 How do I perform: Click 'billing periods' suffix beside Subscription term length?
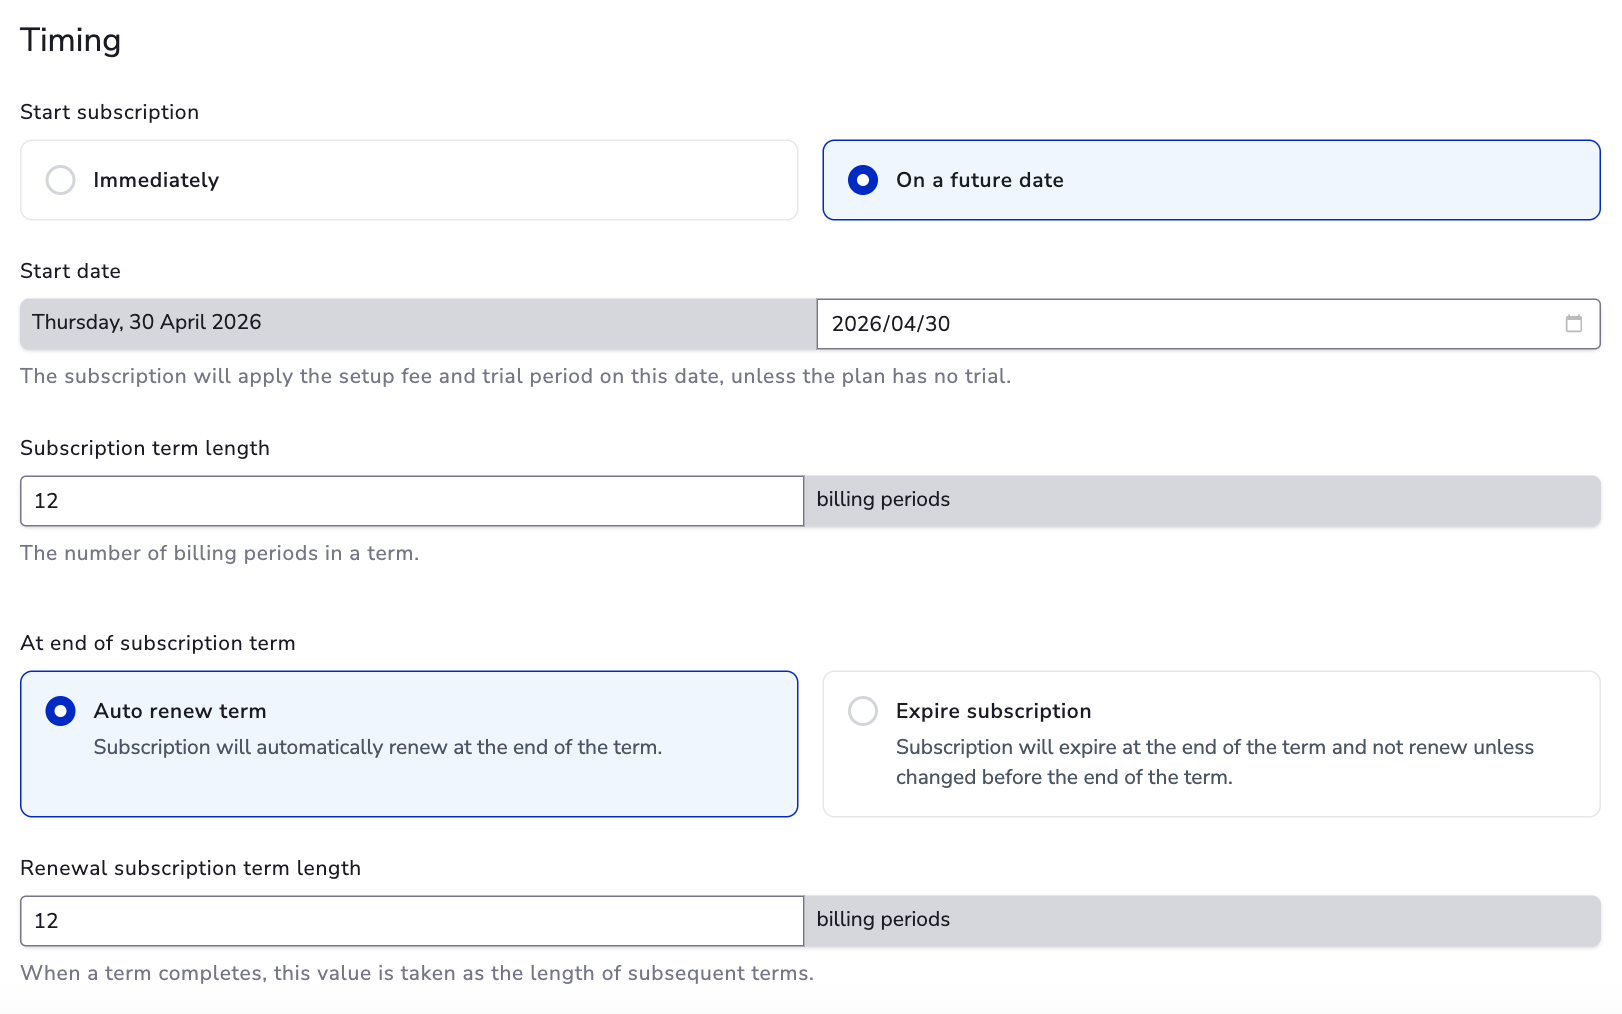click(x=883, y=499)
